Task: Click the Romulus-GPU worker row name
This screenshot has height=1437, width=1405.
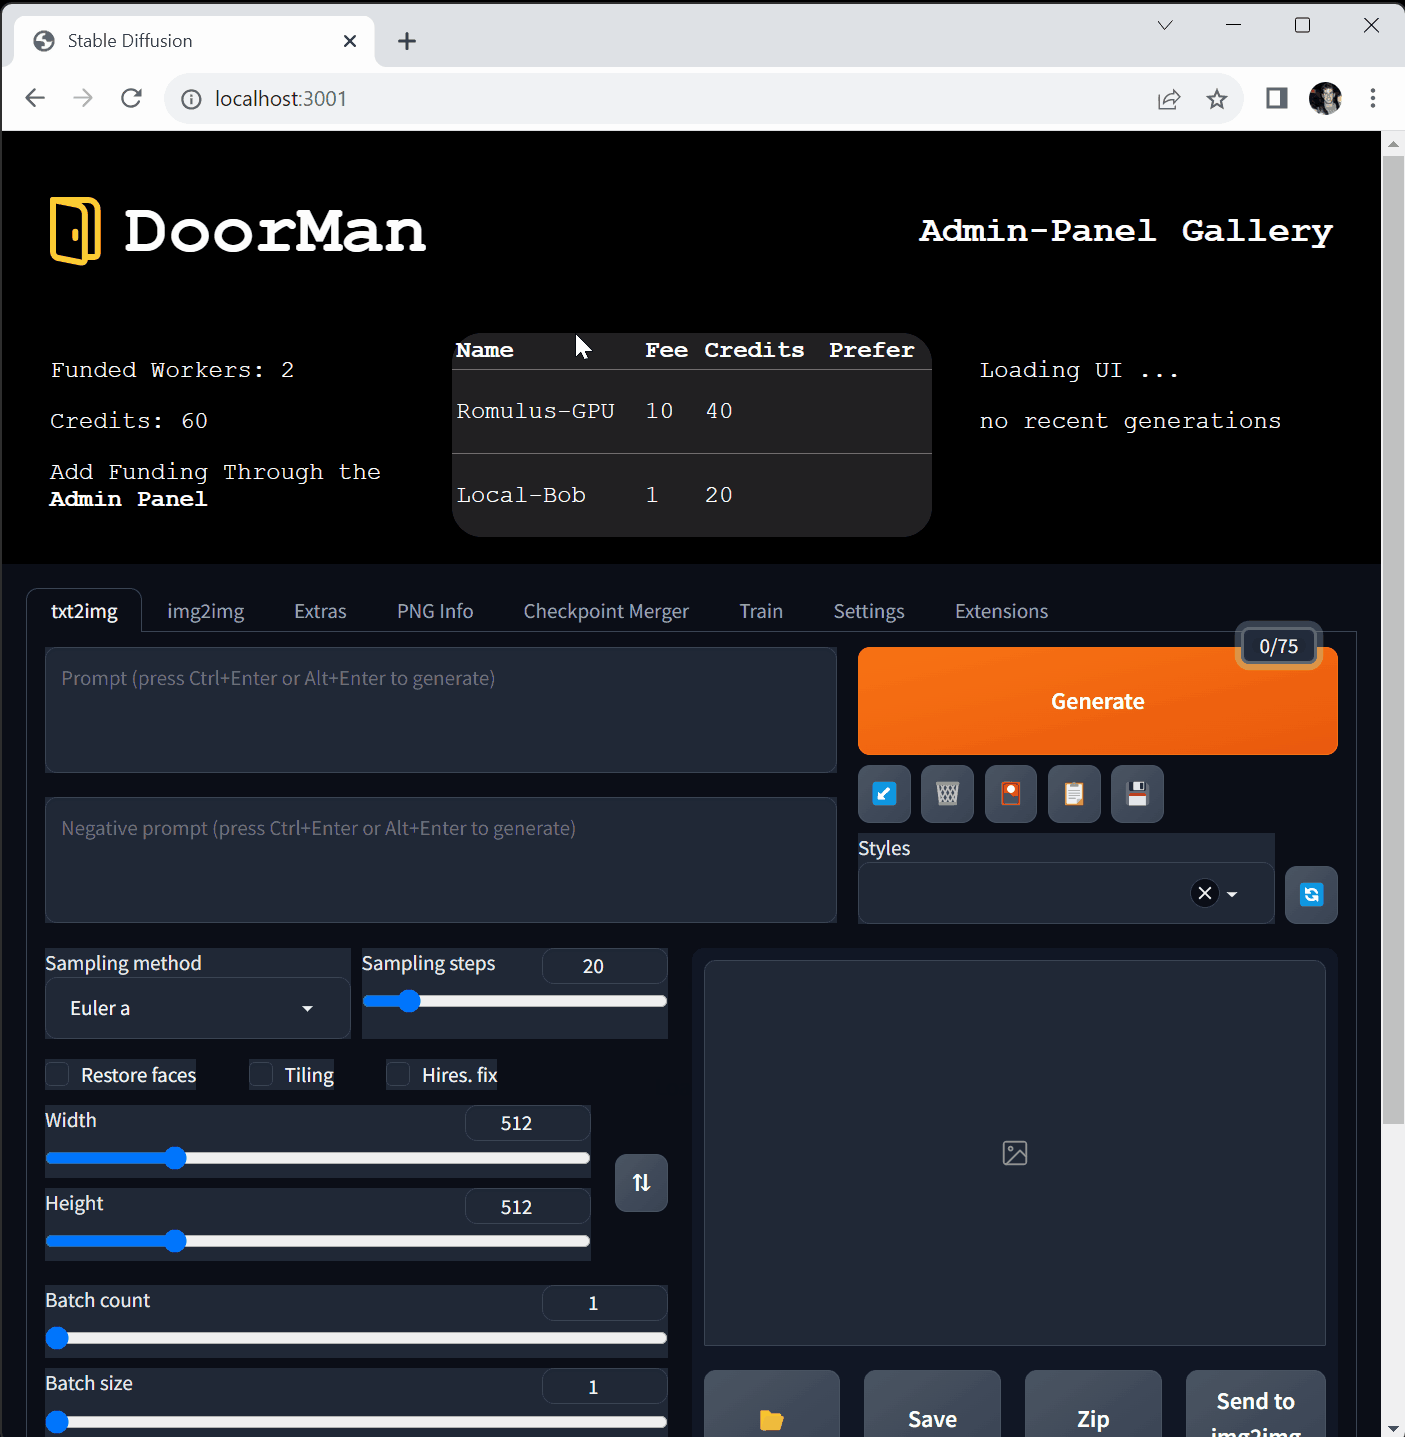Action: 535,411
